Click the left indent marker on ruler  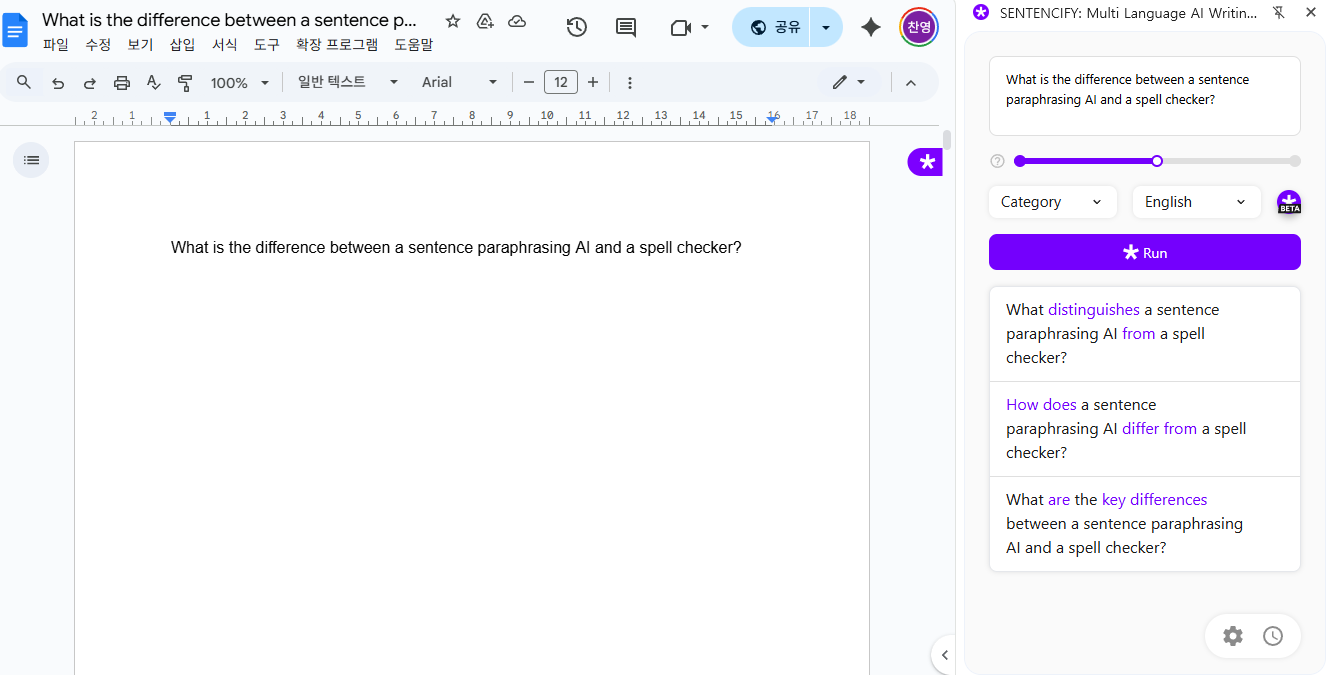tap(170, 119)
